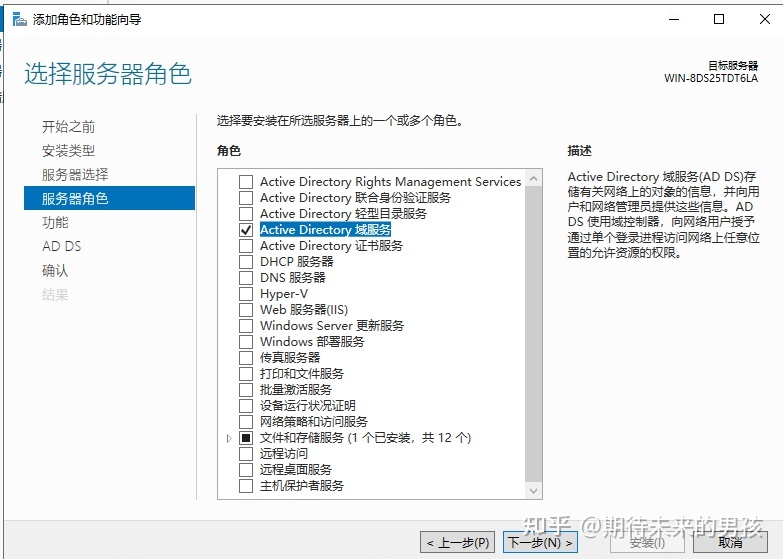Image resolution: width=783 pixels, height=559 pixels.
Task: Click 上一步(P) button
Action: tap(457, 543)
